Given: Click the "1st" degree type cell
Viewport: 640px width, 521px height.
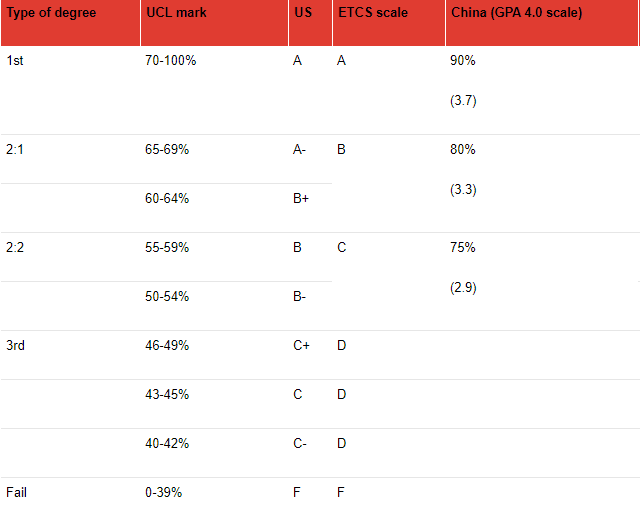Looking at the screenshot, I should coord(15,60).
